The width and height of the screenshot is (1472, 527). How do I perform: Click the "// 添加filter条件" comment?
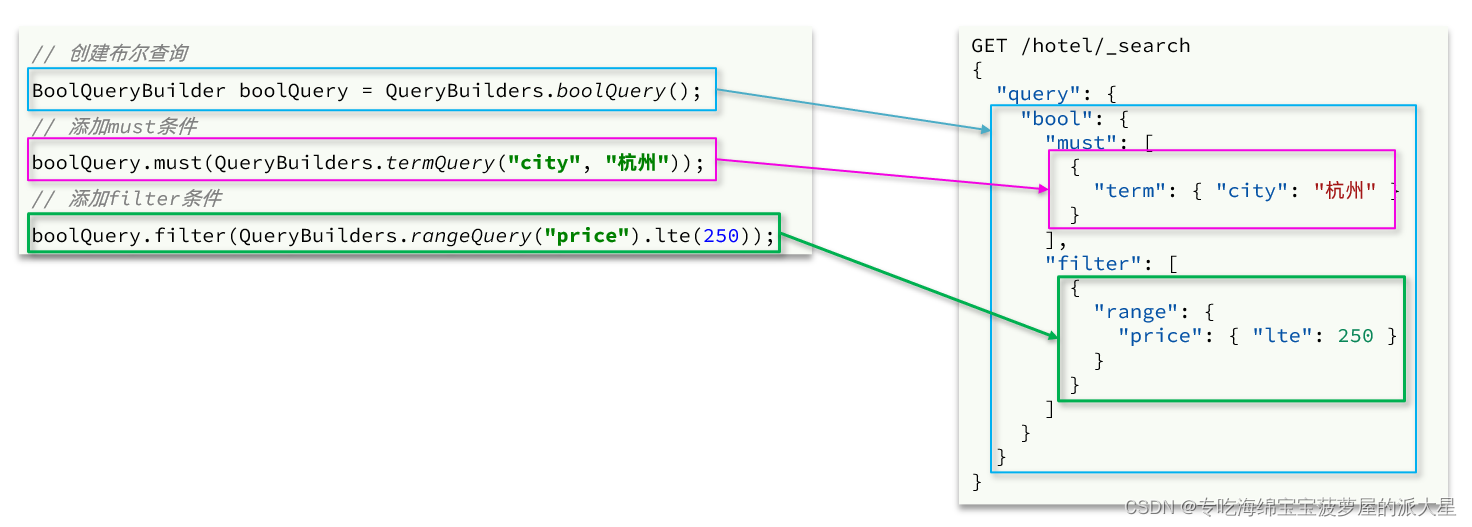pyautogui.click(x=126, y=199)
